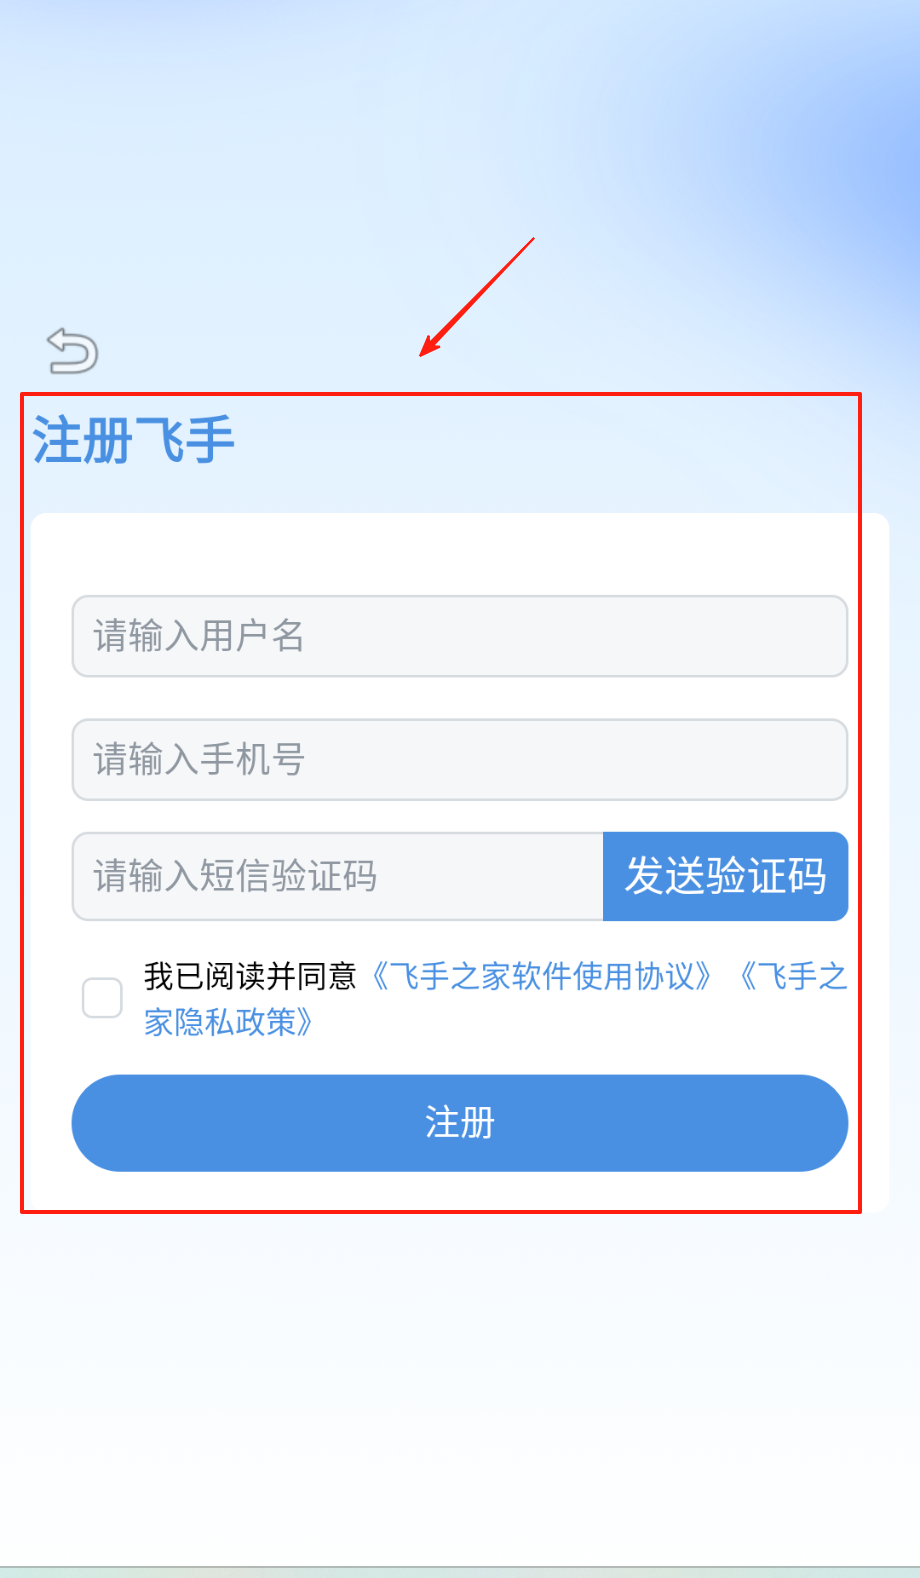
Task: Select the 请输入手机号 phone number field
Action: point(460,759)
